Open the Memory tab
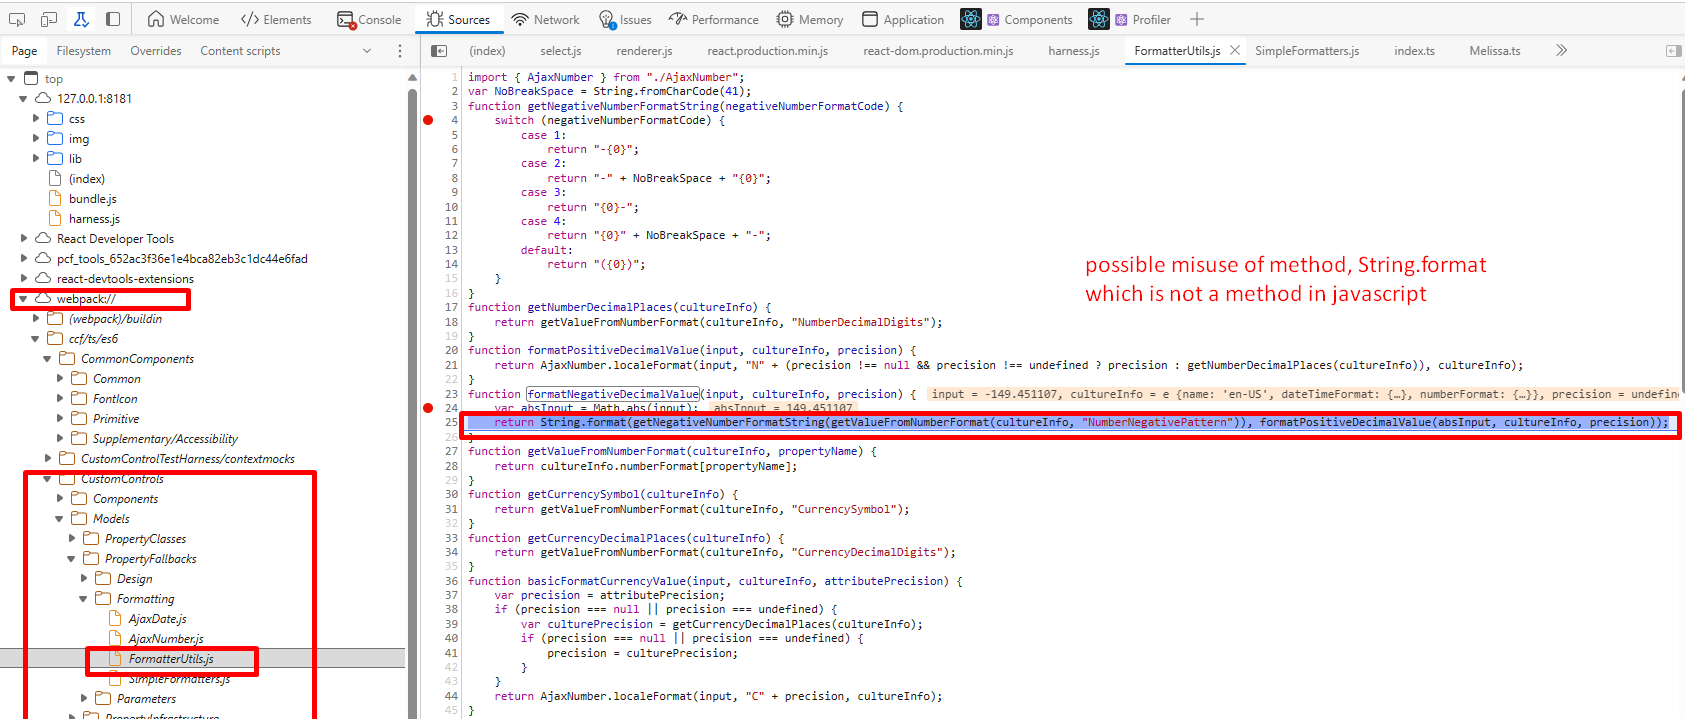1685x719 pixels. pos(810,19)
